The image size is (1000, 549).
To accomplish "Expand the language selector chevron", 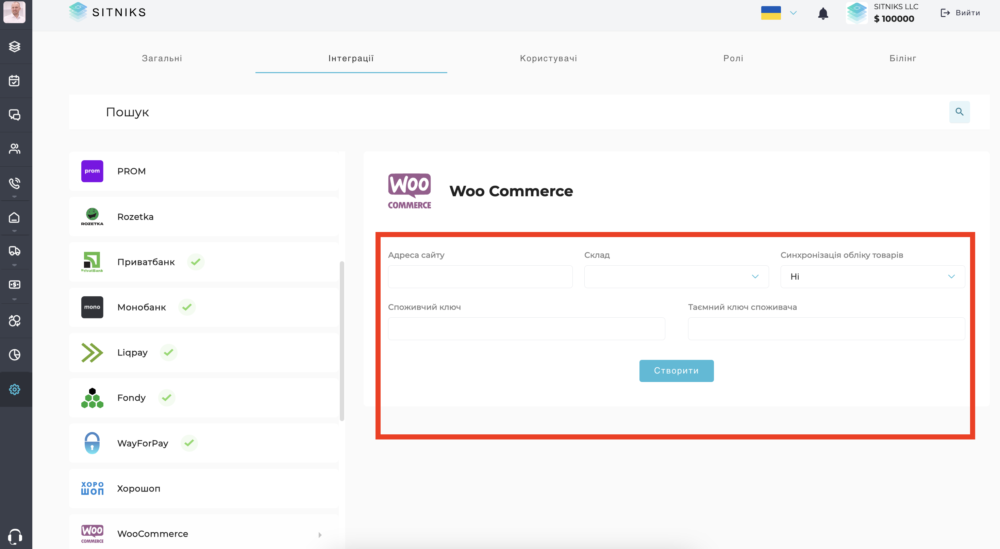I will coord(793,13).
